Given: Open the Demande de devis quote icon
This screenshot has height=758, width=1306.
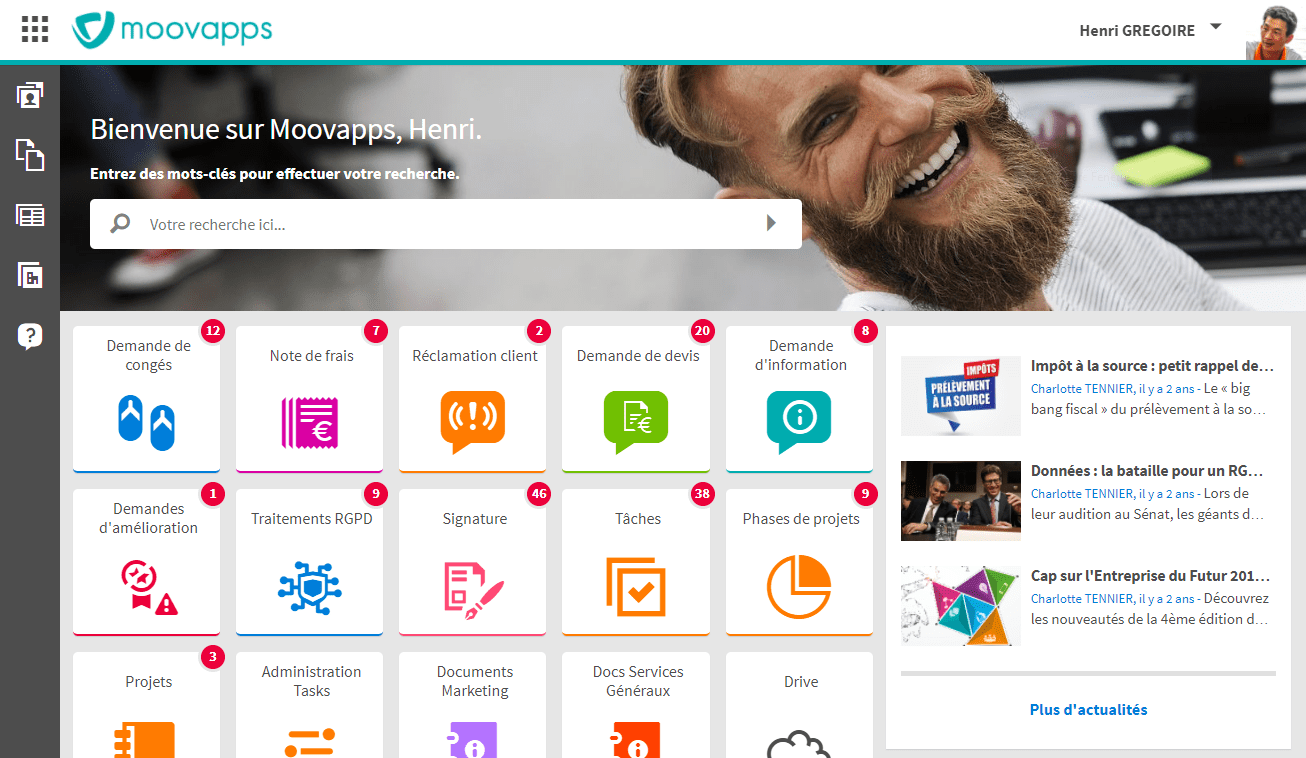Looking at the screenshot, I should point(636,421).
